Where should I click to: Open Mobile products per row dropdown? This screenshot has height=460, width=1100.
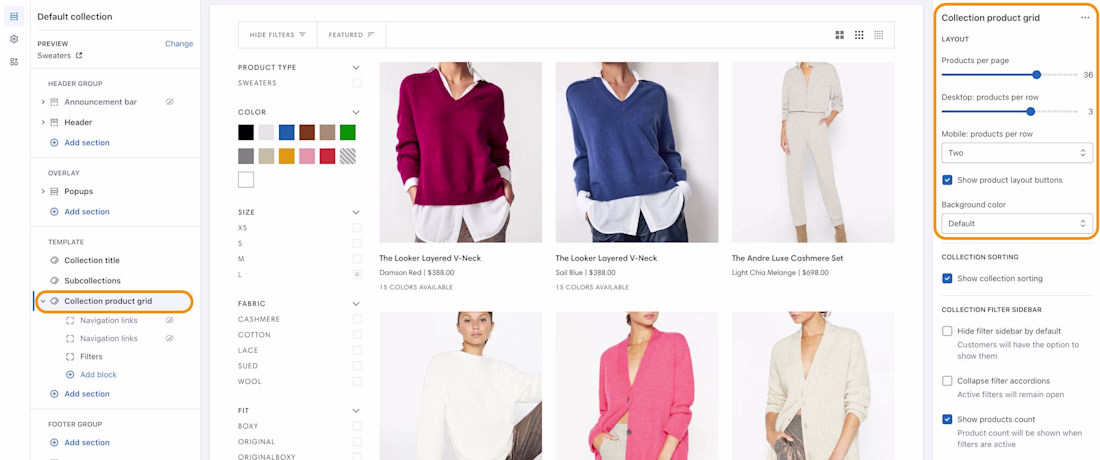[1017, 152]
